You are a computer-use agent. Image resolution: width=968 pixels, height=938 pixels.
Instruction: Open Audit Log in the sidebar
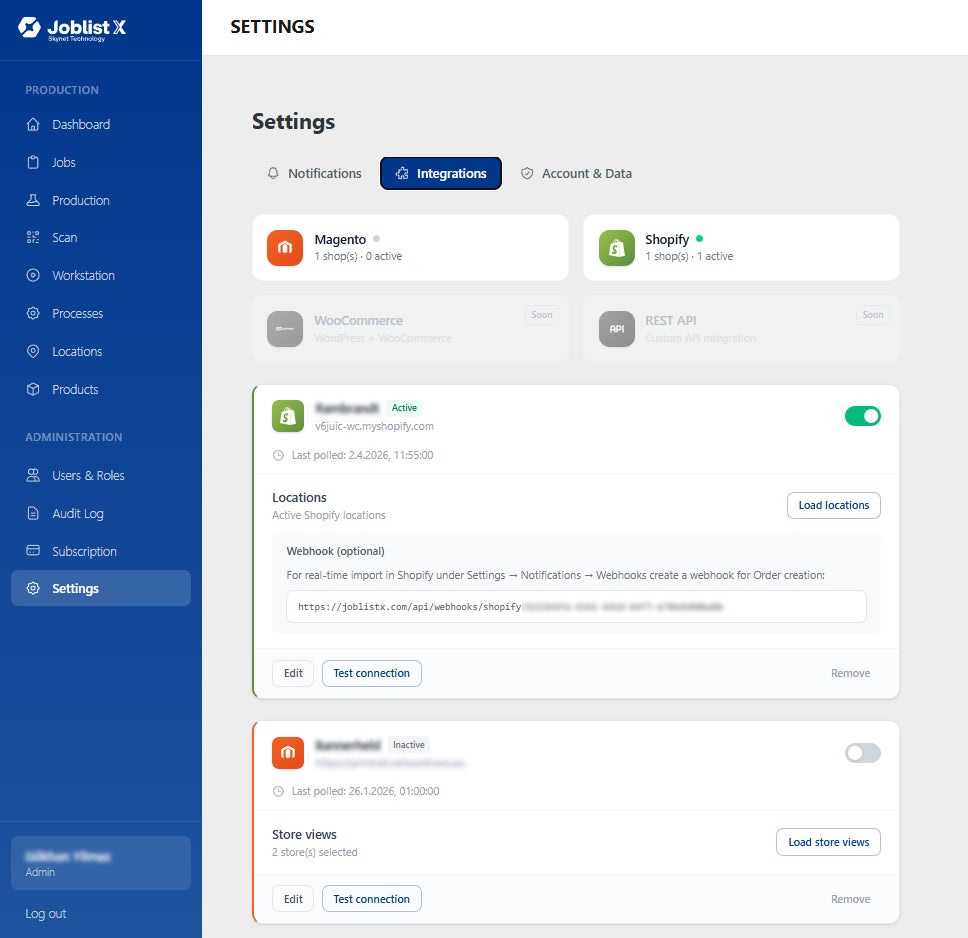tap(101, 513)
